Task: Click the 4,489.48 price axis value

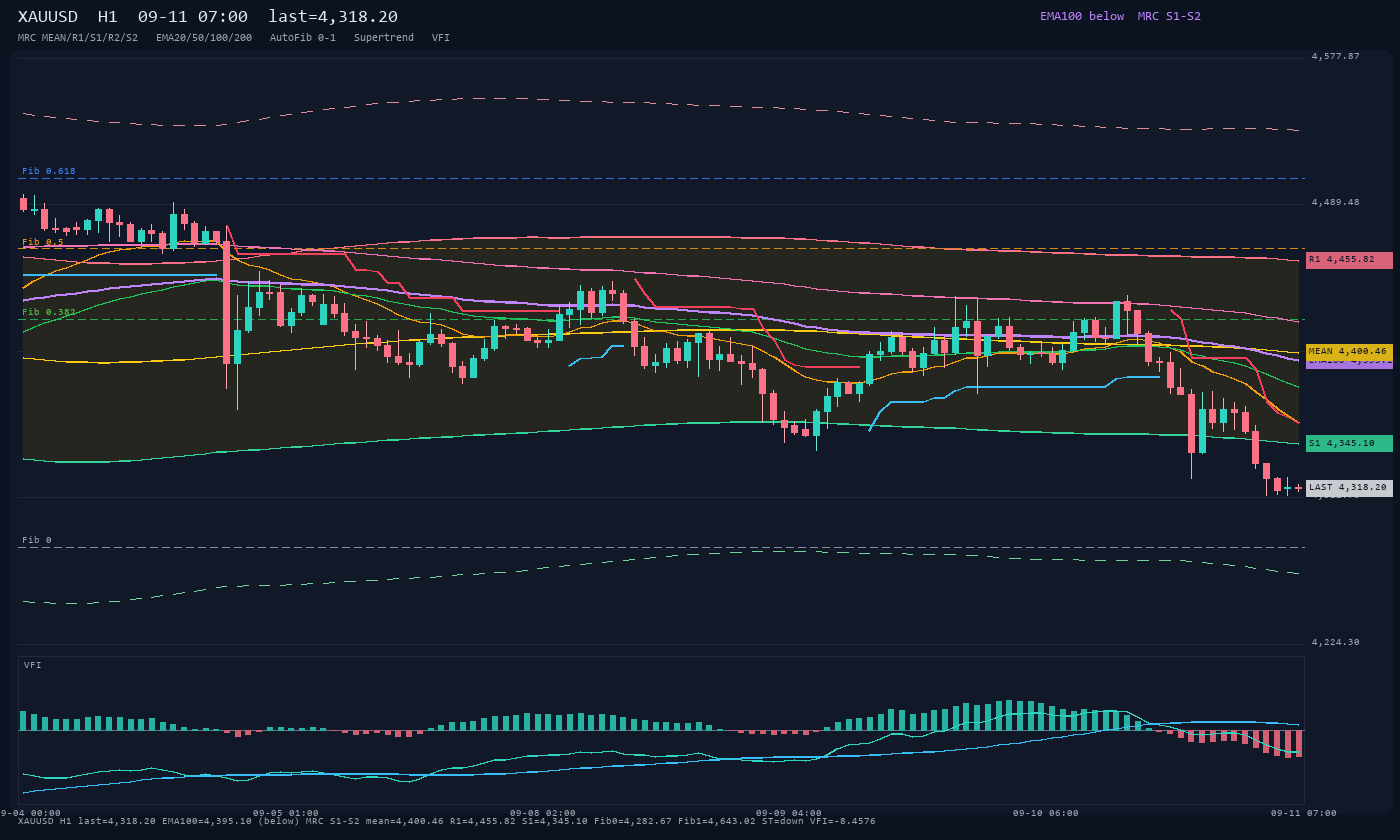Action: (x=1336, y=202)
